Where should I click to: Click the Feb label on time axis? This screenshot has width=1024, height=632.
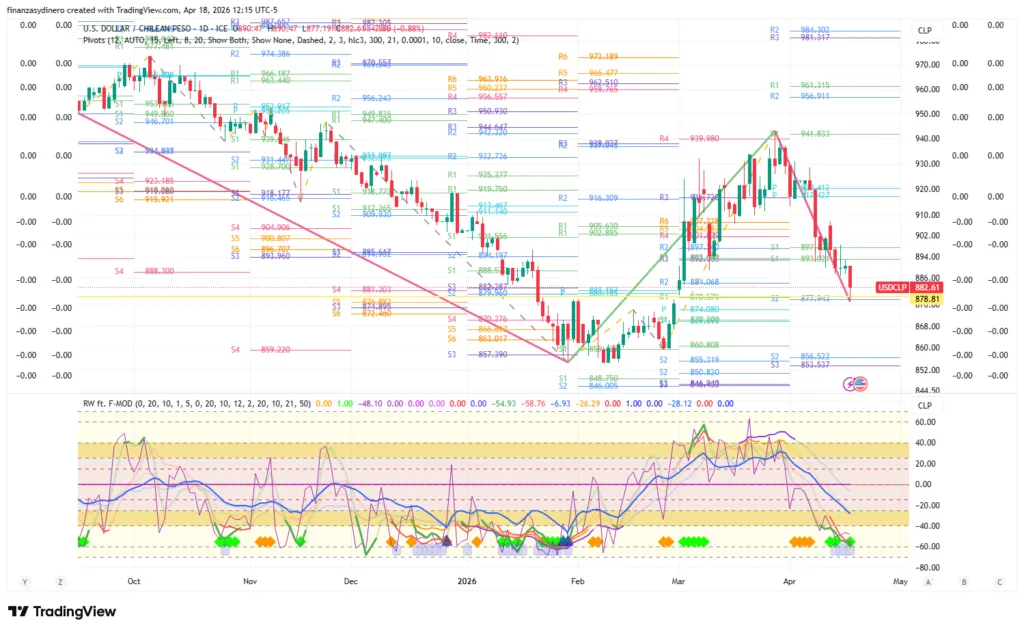pos(576,580)
